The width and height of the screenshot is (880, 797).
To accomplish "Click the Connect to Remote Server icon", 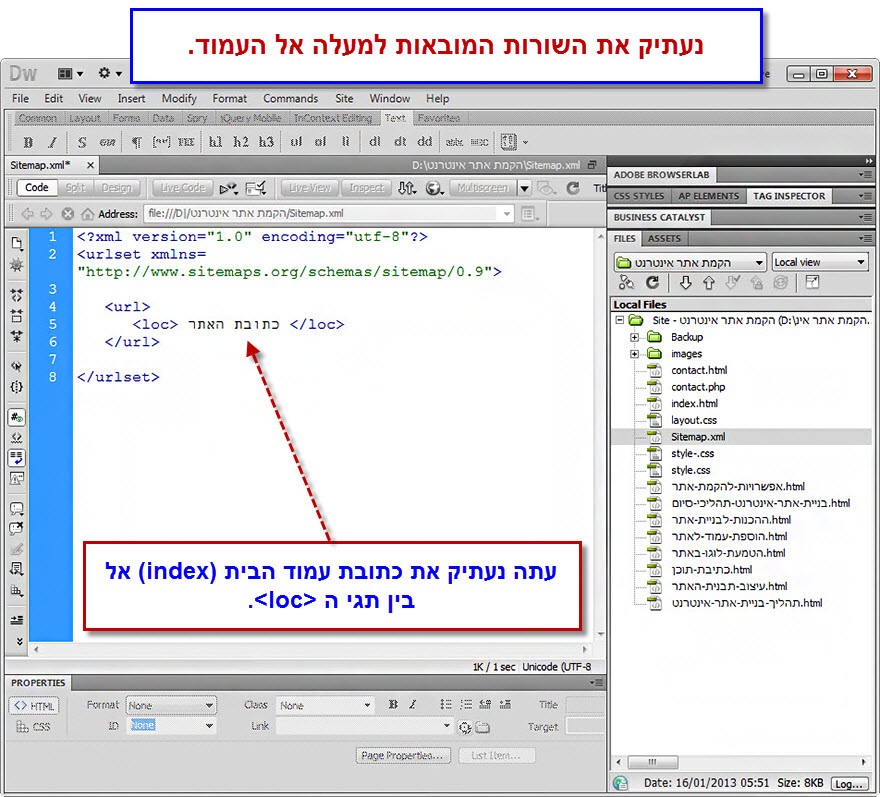I will click(x=626, y=282).
